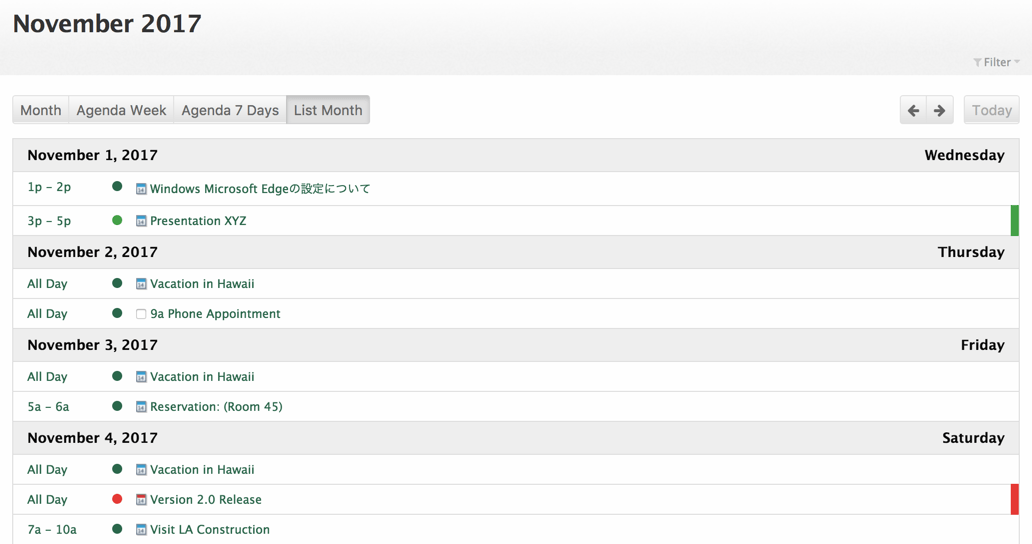Click red color bar on Version 2.0 Release row
Image resolution: width=1032 pixels, height=544 pixels.
[1014, 500]
